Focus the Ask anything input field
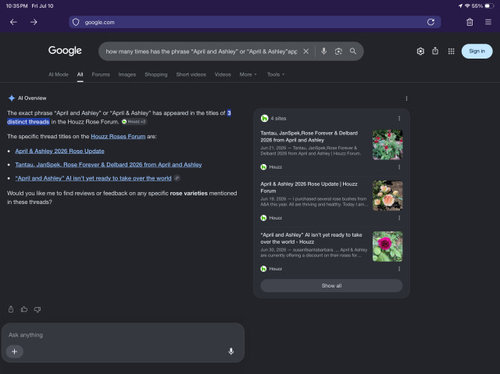The image size is (500, 374). click(x=123, y=335)
